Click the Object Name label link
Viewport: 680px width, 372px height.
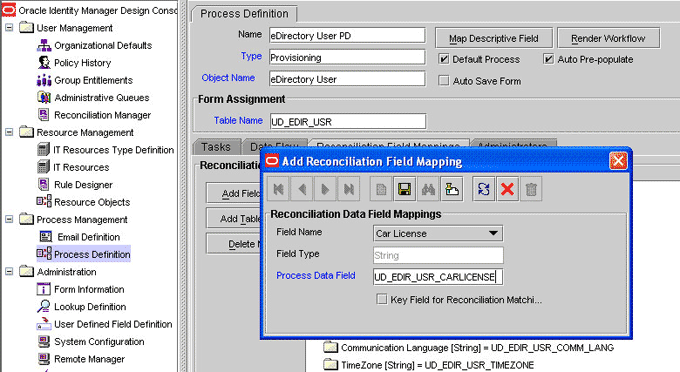[x=228, y=78]
